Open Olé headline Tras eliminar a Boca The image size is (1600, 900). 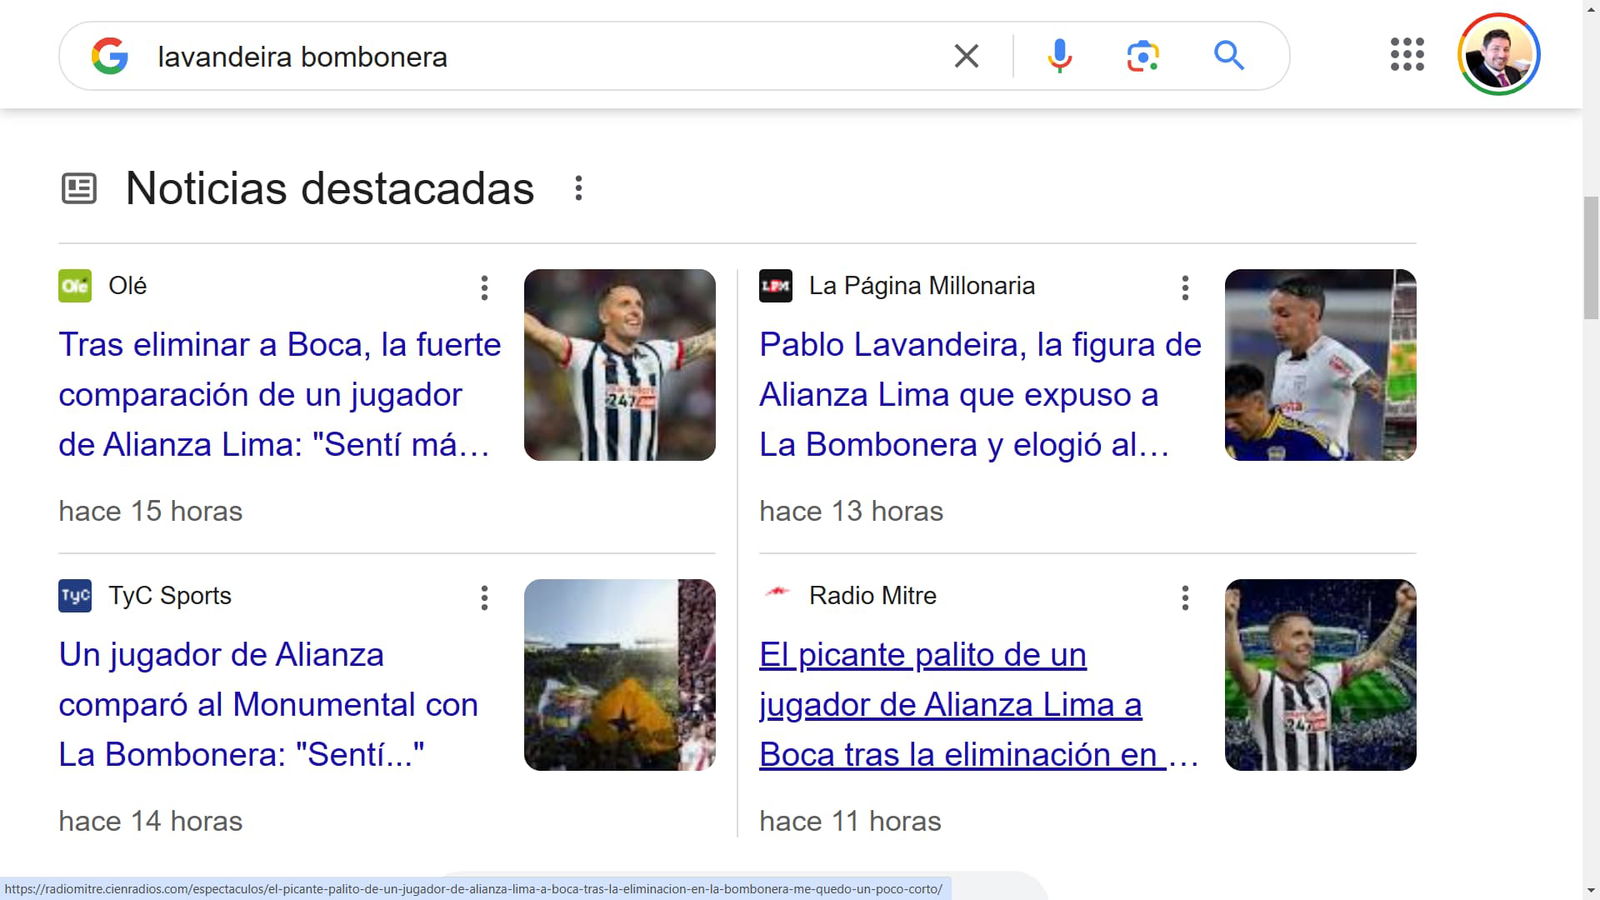[280, 394]
